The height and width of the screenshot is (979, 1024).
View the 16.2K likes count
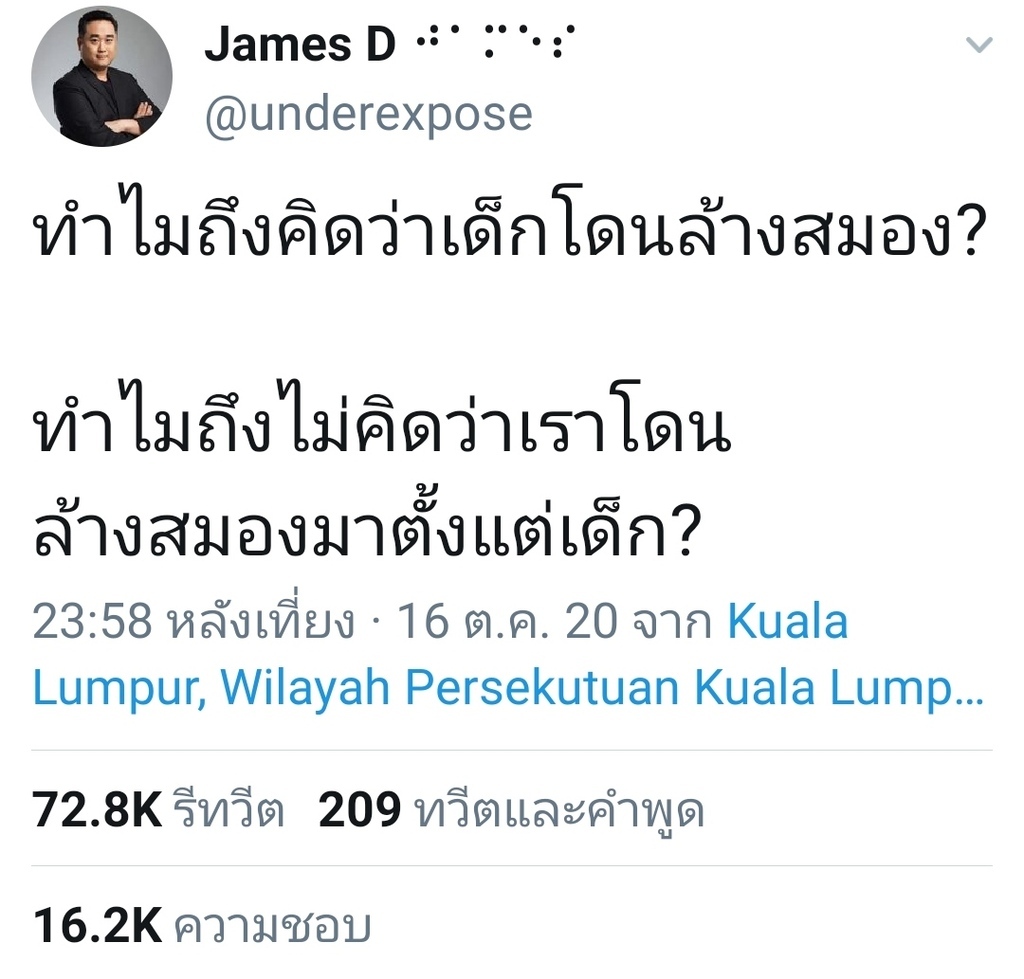pyautogui.click(x=97, y=926)
